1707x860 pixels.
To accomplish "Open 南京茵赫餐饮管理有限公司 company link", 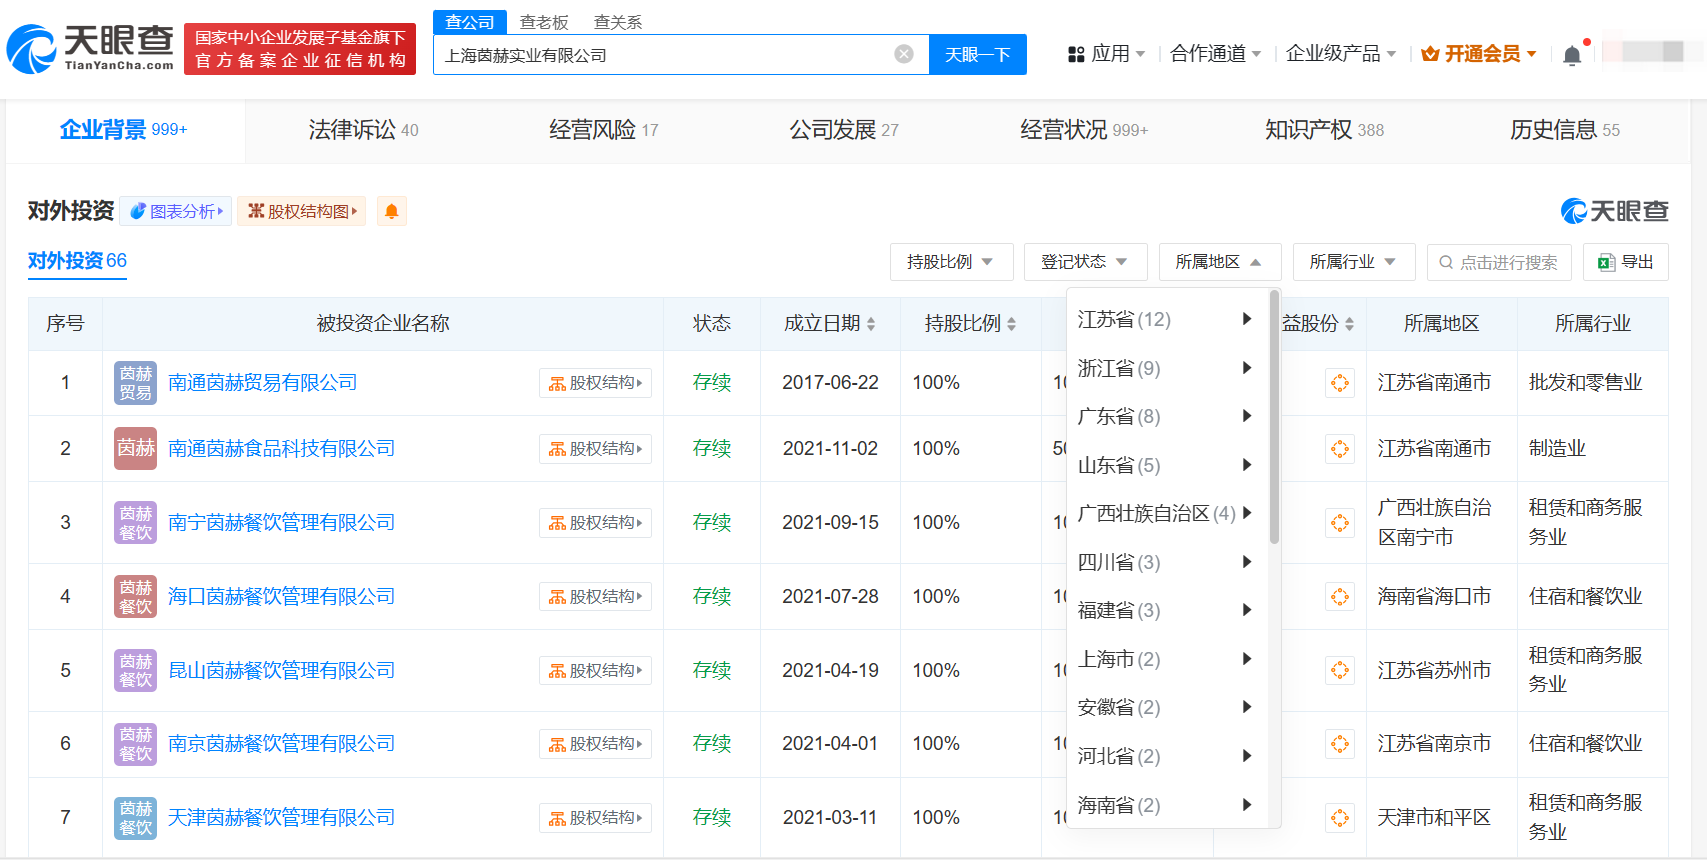I will pos(281,744).
